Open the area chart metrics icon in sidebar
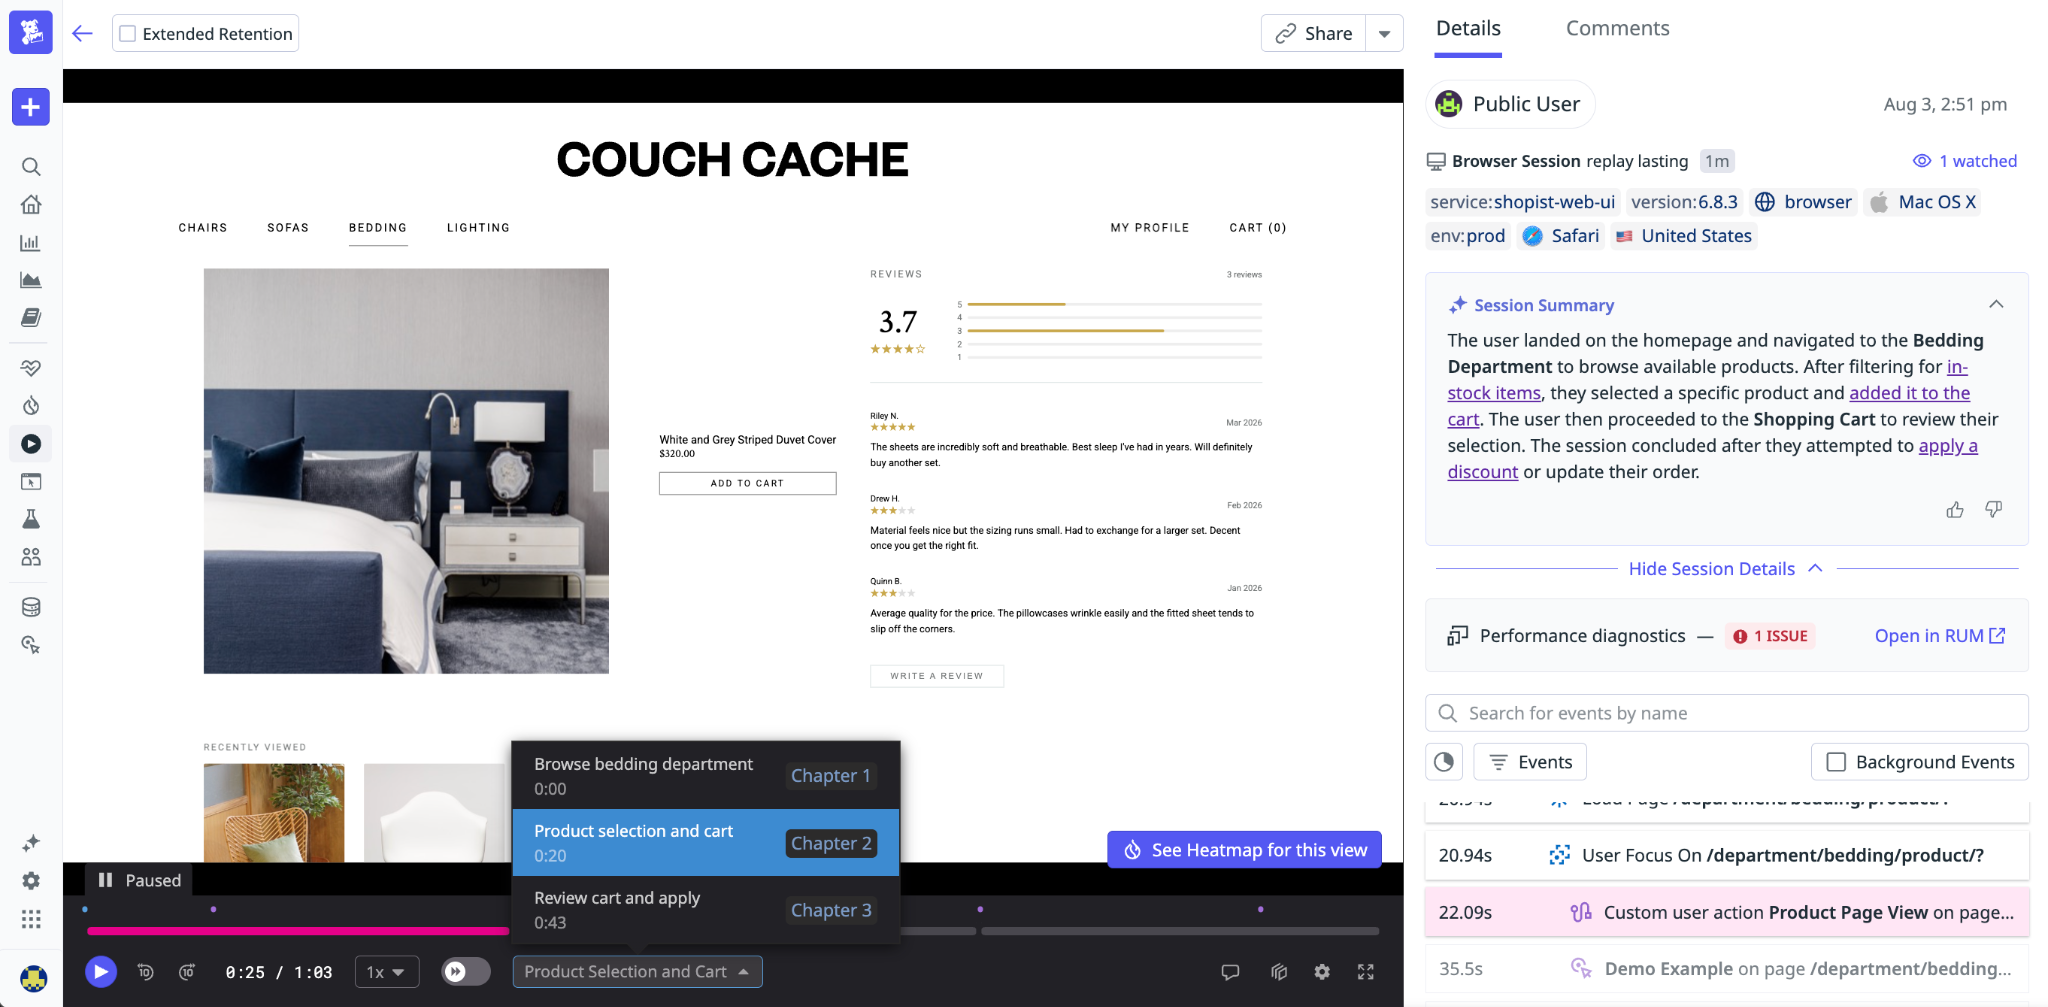The width and height of the screenshot is (2048, 1007). [x=31, y=280]
